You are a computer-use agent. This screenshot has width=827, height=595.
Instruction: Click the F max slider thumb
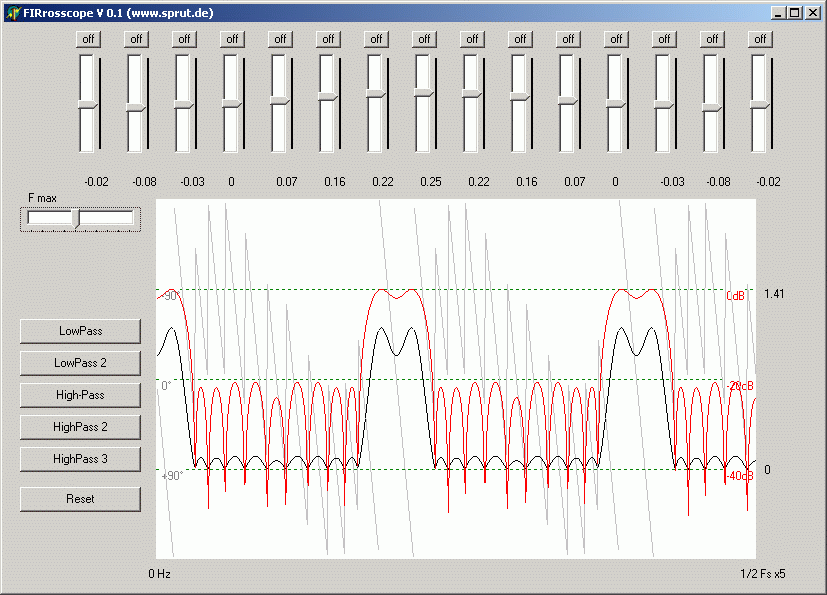76,218
